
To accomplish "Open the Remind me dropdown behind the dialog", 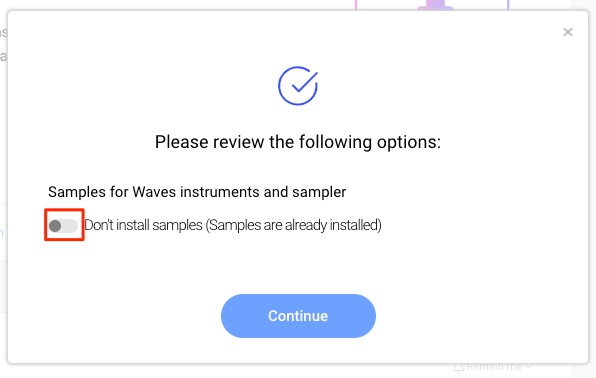I will 492,367.
